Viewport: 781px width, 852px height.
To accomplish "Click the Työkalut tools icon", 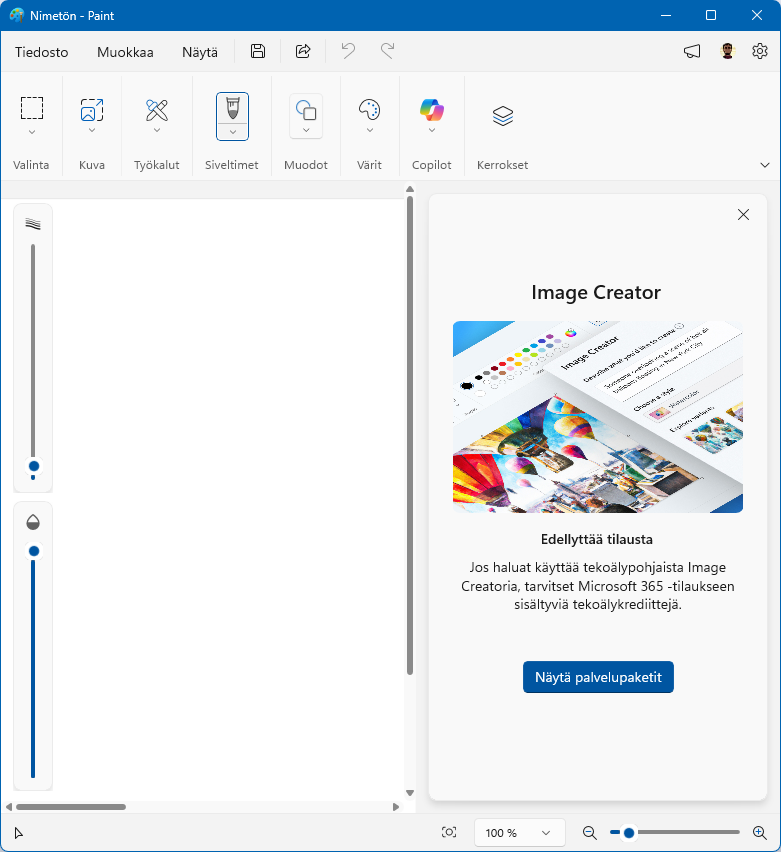I will tap(157, 110).
